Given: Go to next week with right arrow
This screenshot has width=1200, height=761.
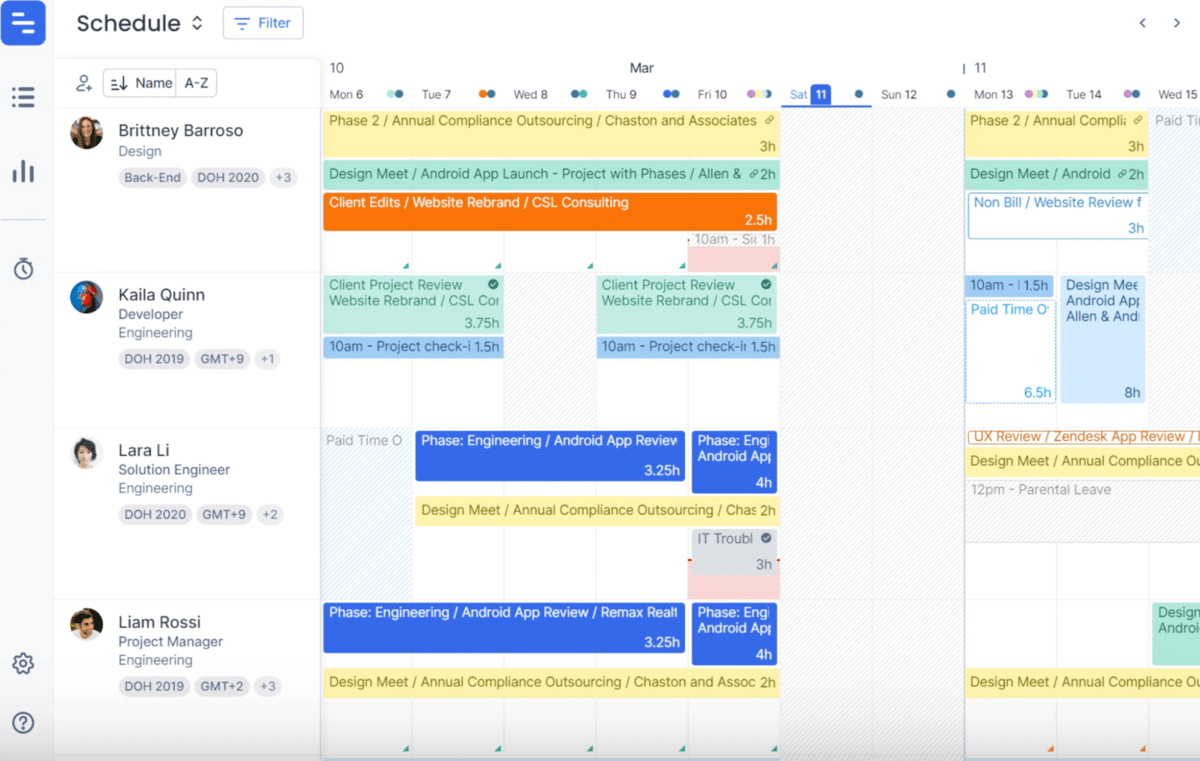Looking at the screenshot, I should click(1176, 23).
